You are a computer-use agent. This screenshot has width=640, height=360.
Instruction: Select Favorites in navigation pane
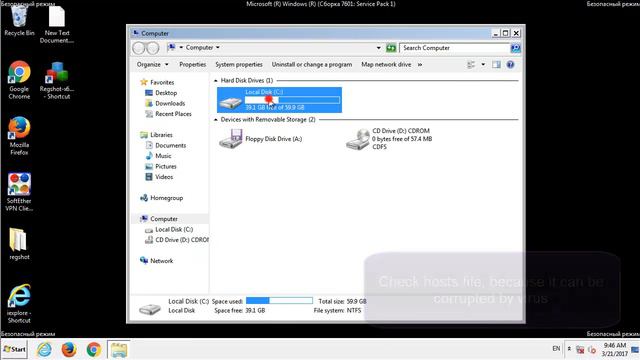[162, 82]
